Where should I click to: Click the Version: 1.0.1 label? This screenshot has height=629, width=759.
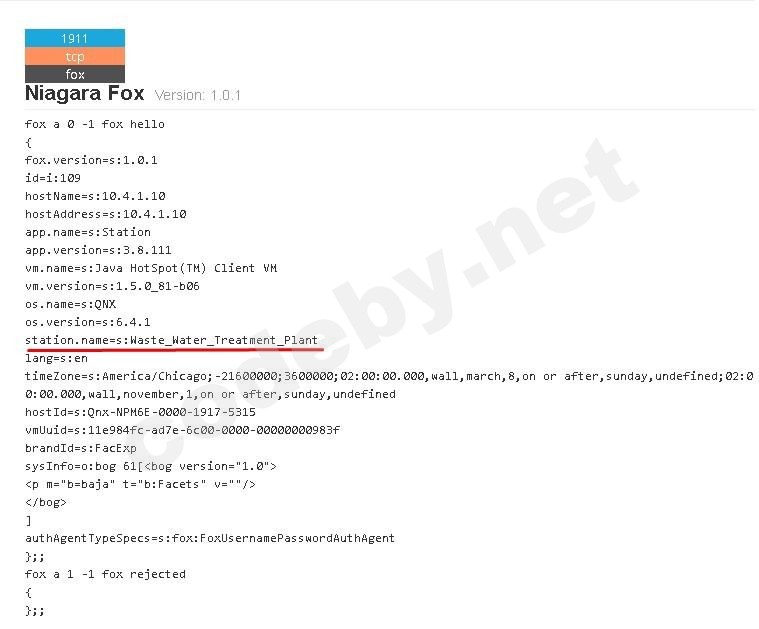(197, 95)
